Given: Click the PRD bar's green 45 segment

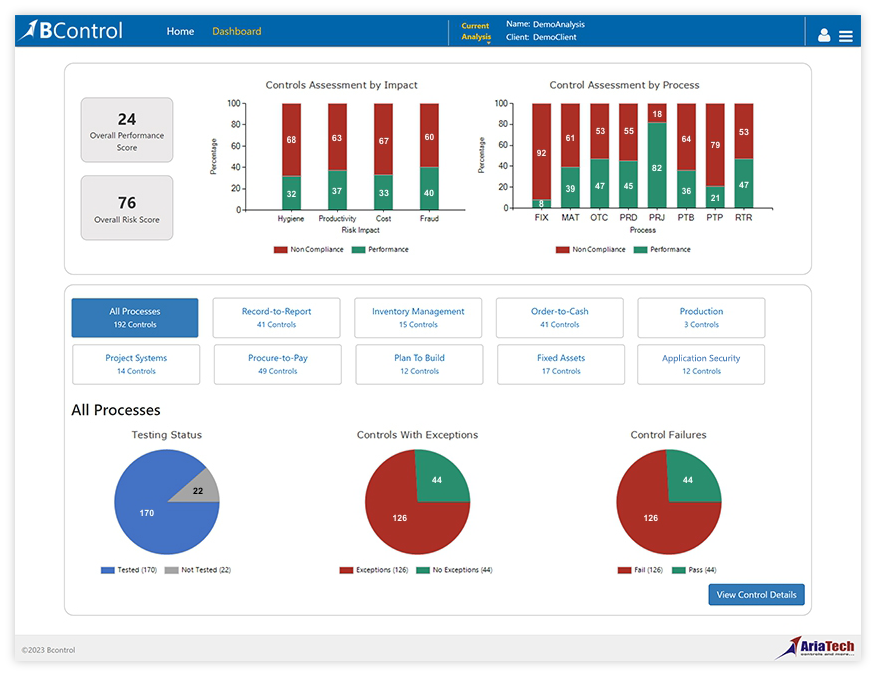Looking at the screenshot, I should (629, 184).
